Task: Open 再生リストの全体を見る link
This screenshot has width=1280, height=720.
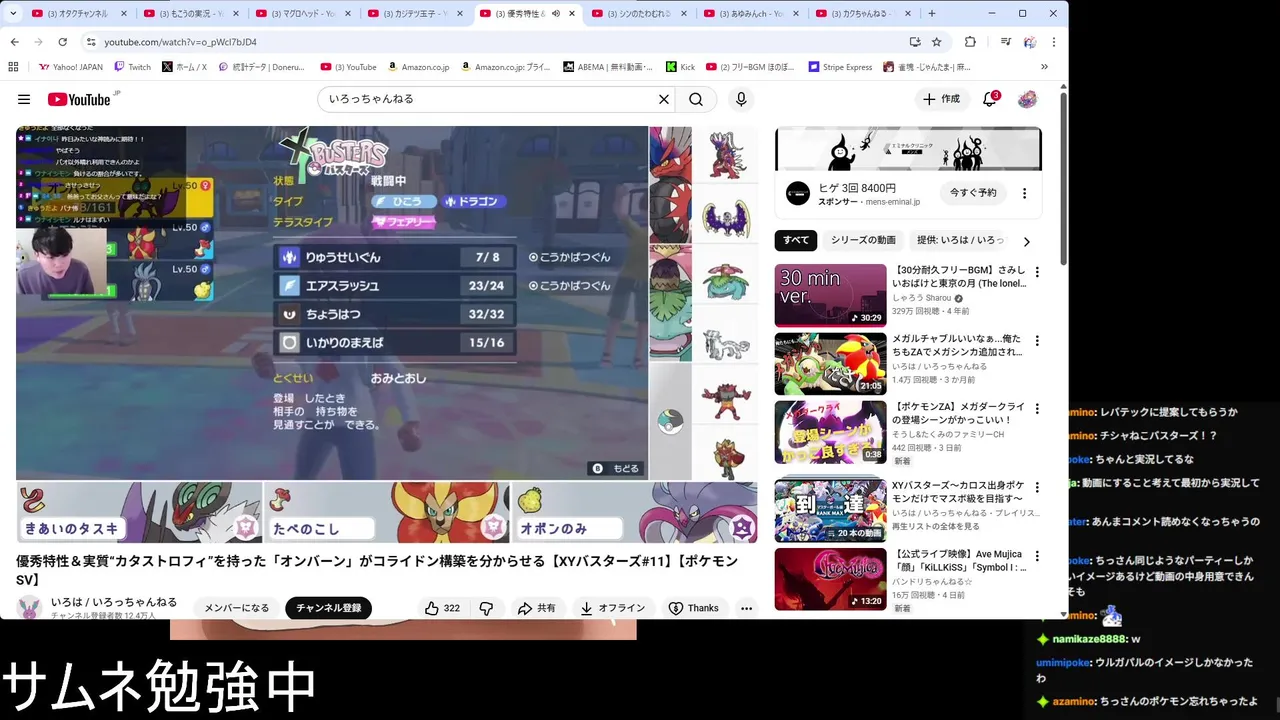Action: click(x=936, y=526)
